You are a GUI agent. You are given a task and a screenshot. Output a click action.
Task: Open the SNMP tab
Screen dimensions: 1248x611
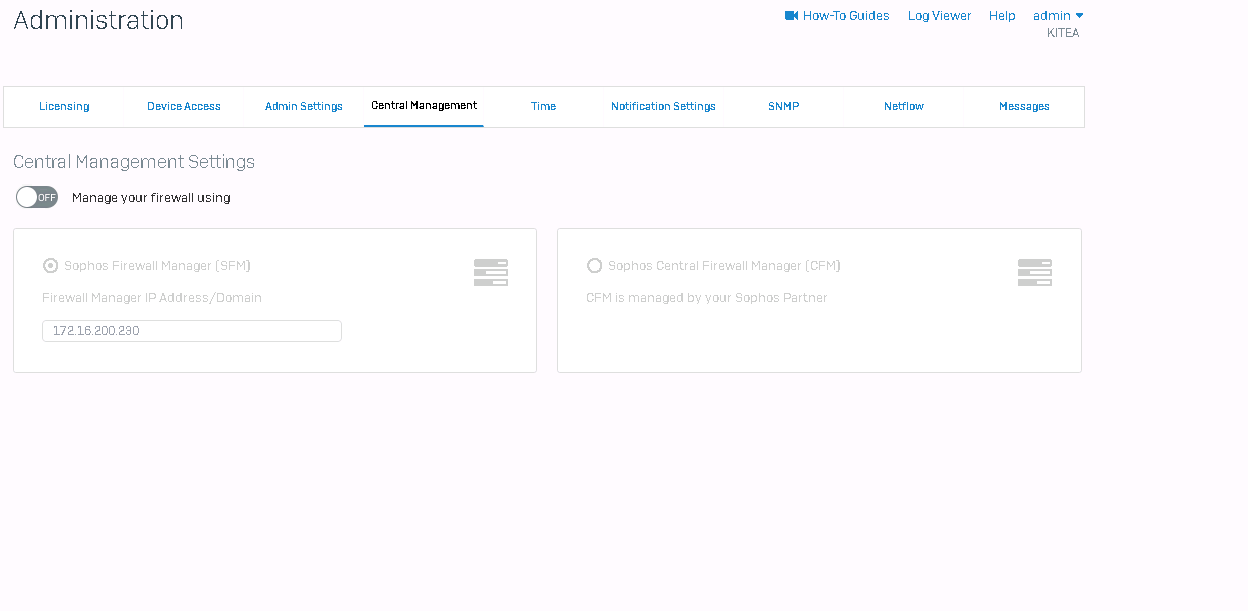[784, 107]
